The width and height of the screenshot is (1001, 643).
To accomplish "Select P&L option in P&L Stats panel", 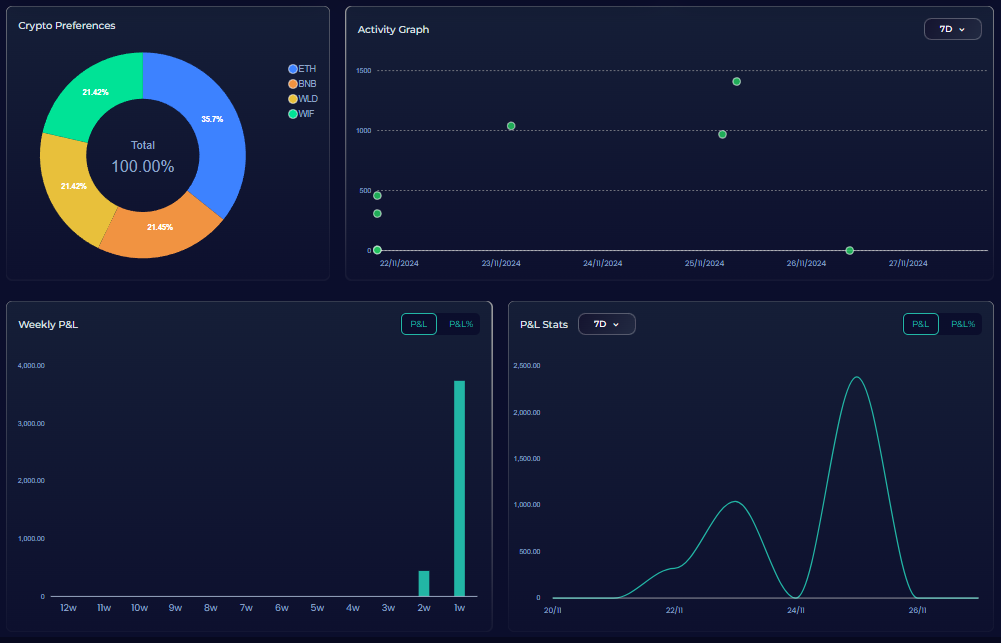I will (921, 324).
